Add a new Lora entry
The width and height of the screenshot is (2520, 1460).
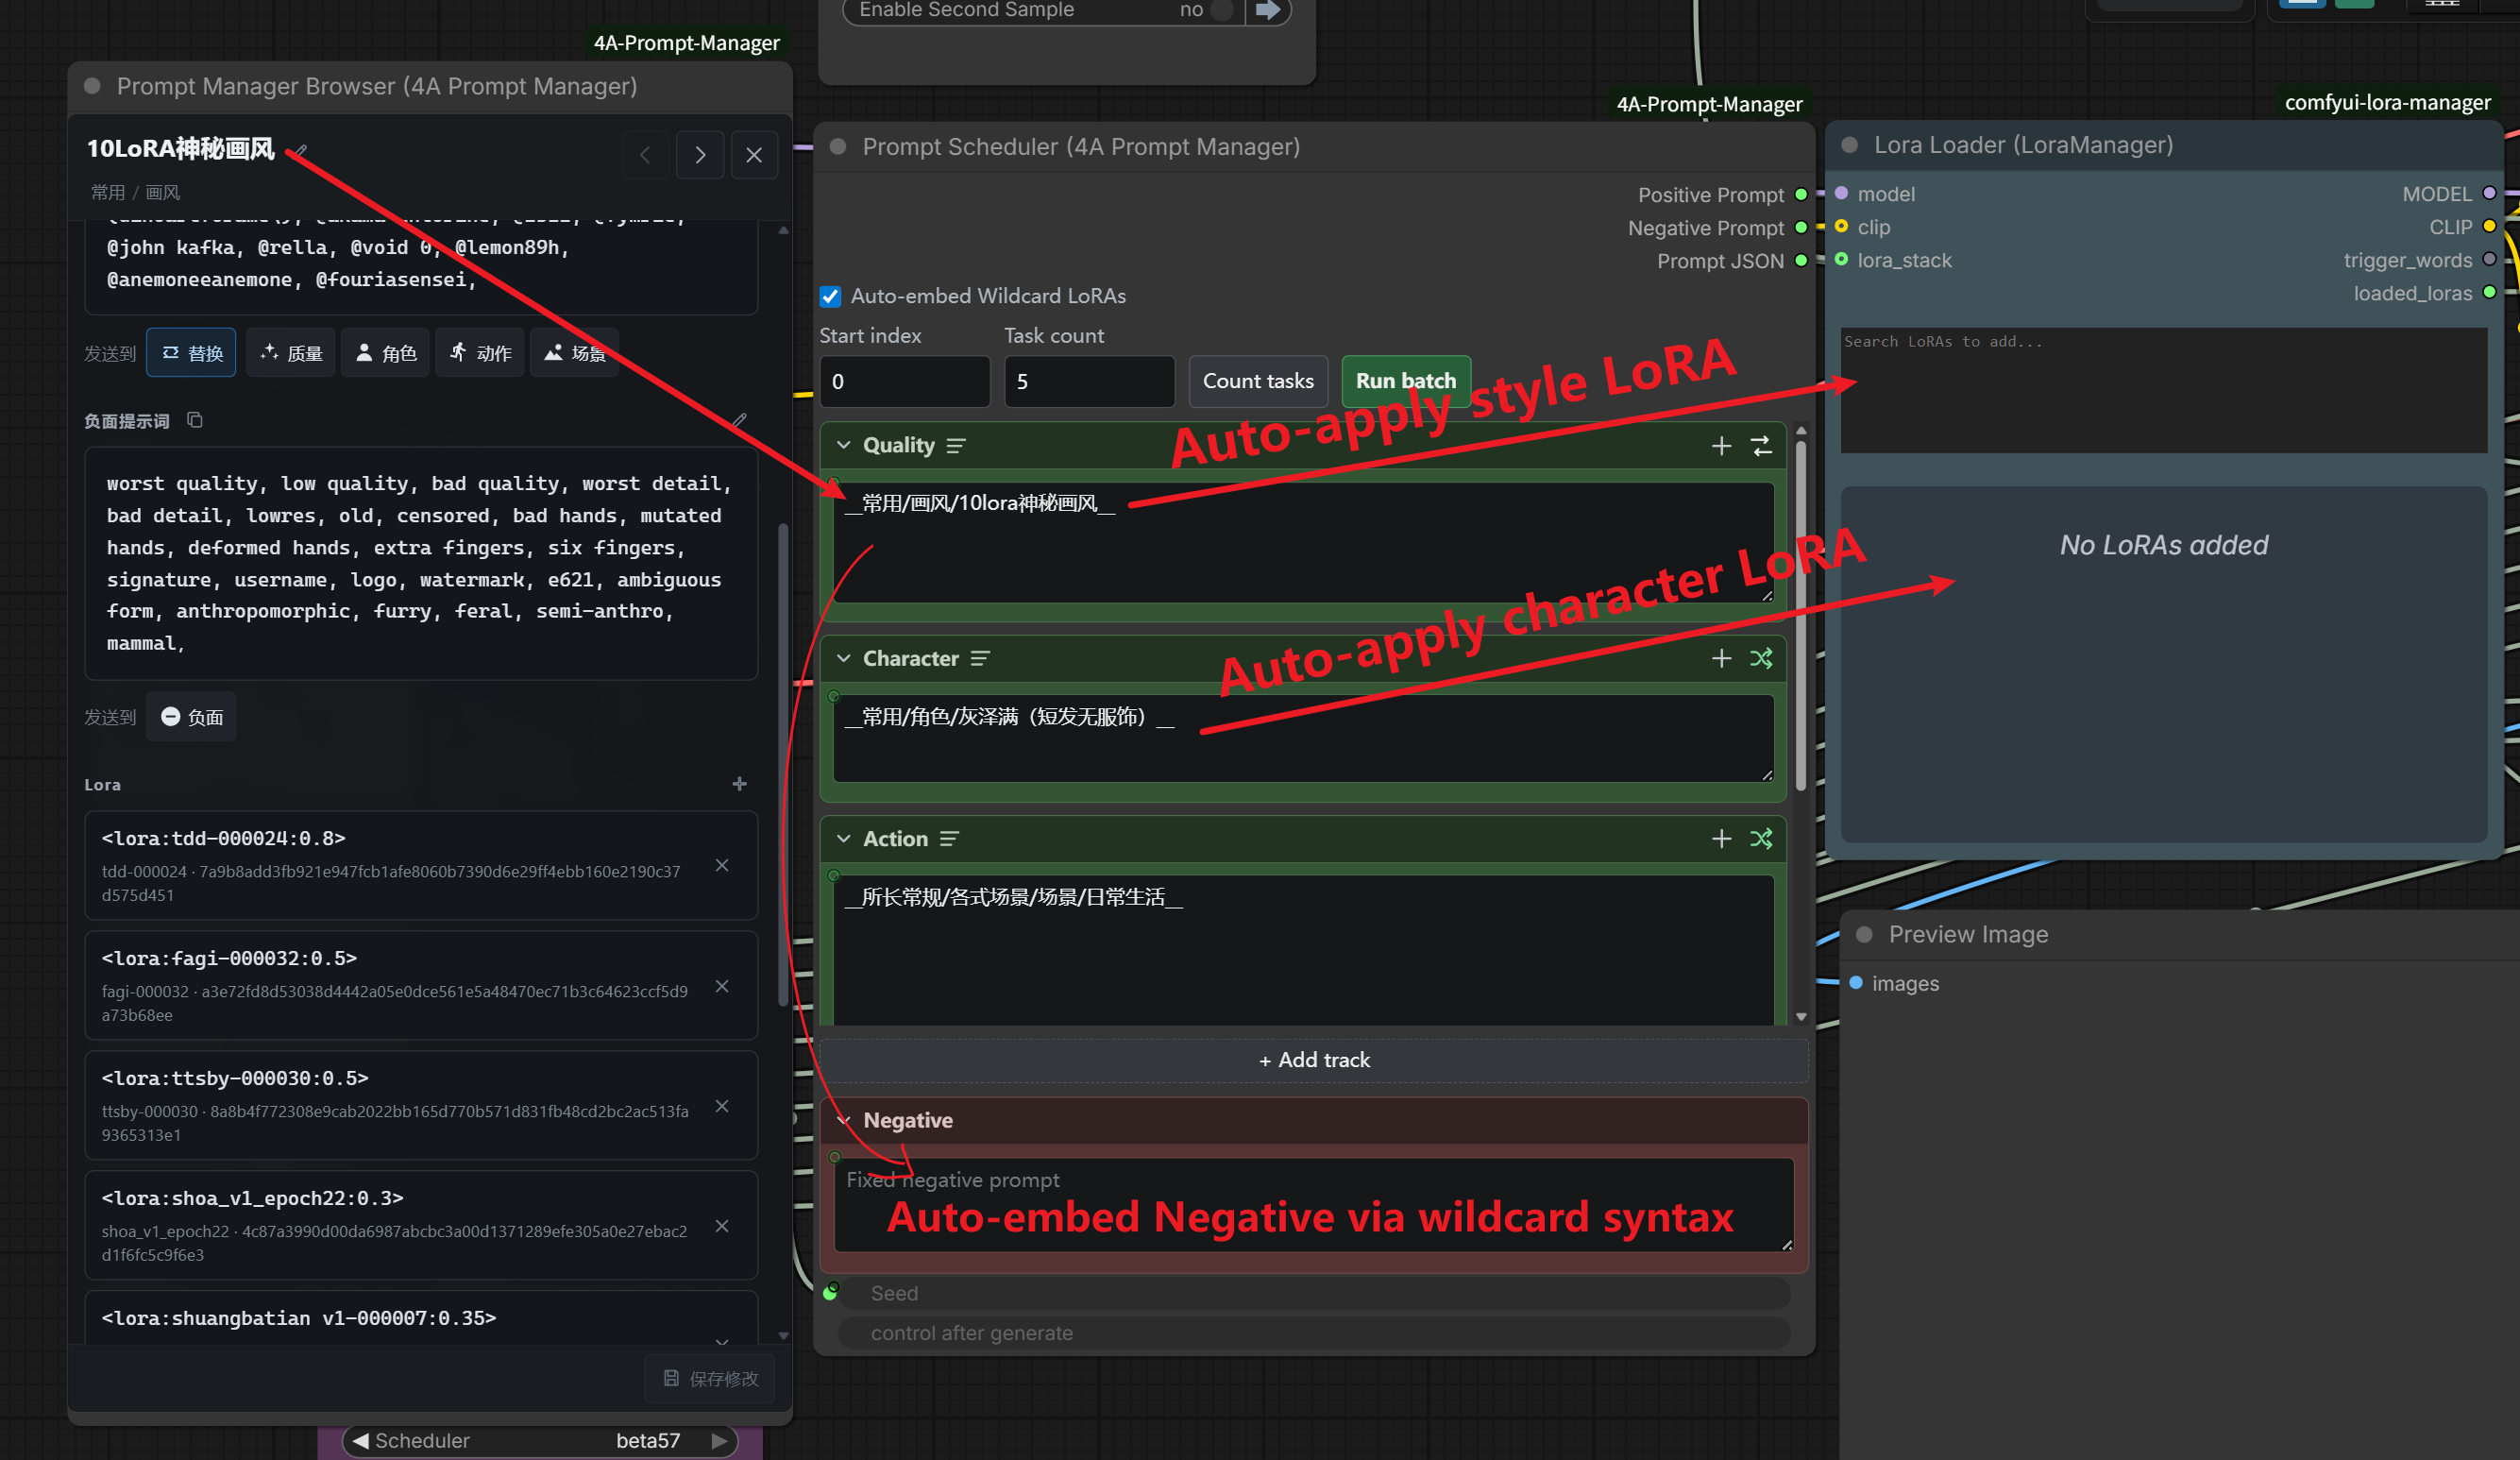(739, 784)
